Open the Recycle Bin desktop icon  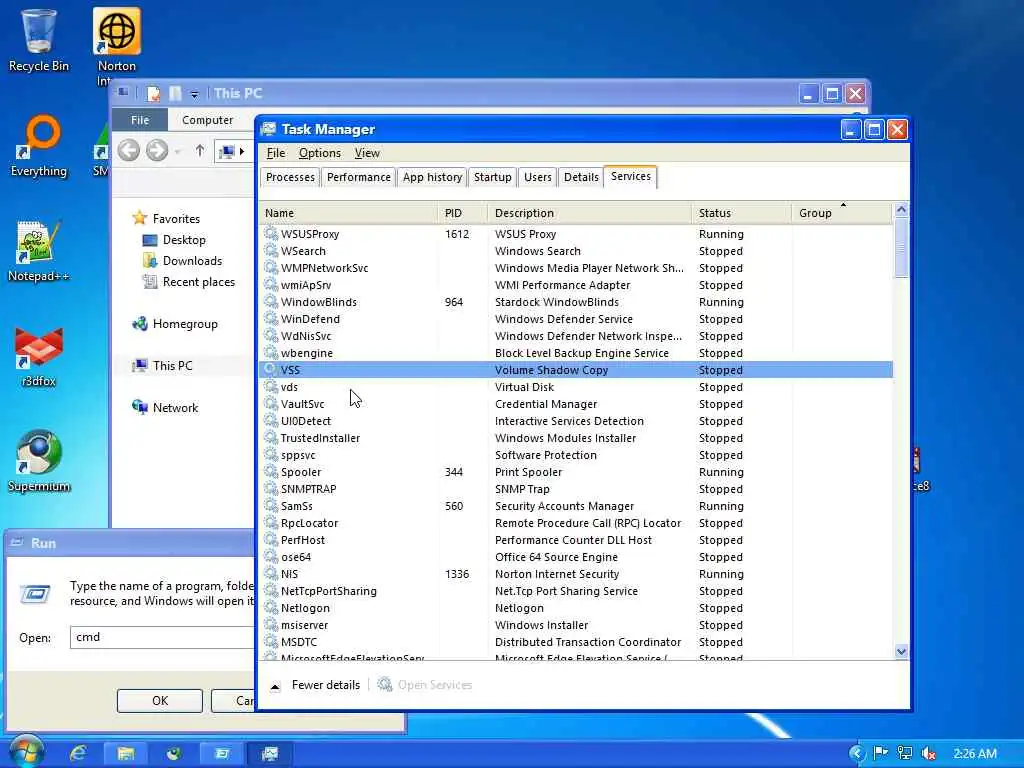click(38, 40)
